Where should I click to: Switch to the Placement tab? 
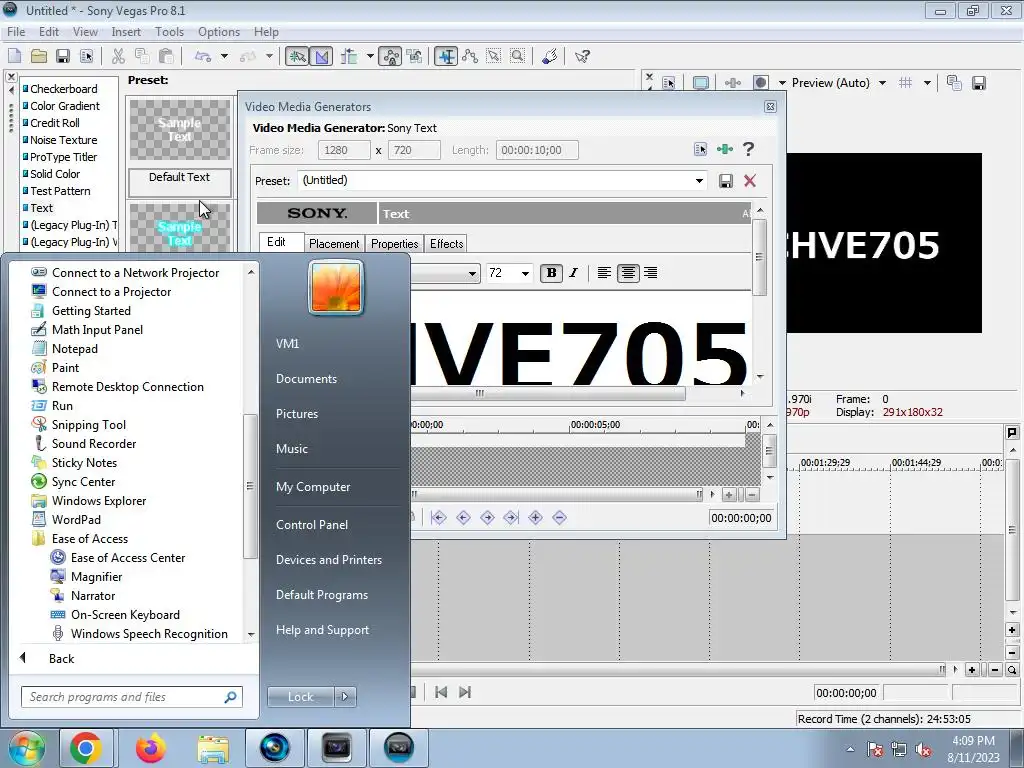point(334,244)
